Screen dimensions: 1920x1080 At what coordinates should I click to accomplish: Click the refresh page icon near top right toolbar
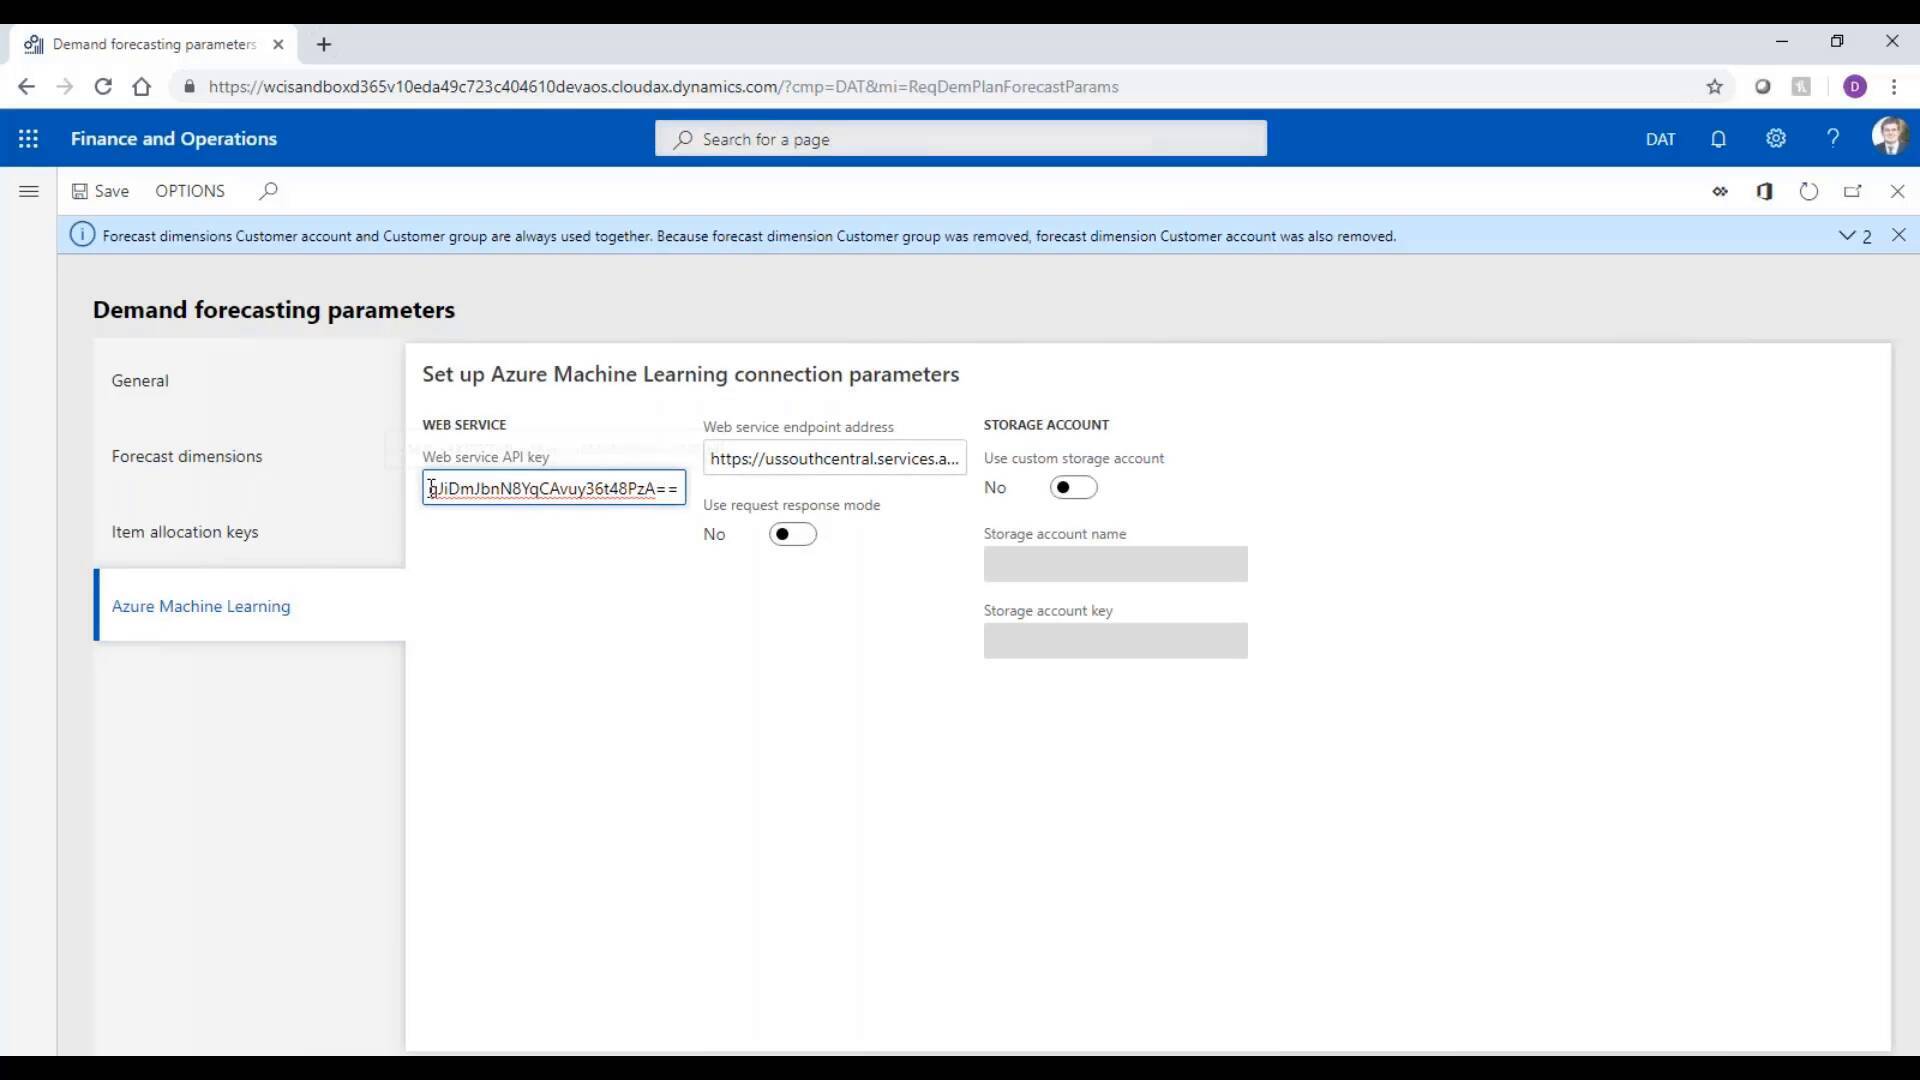point(1809,191)
